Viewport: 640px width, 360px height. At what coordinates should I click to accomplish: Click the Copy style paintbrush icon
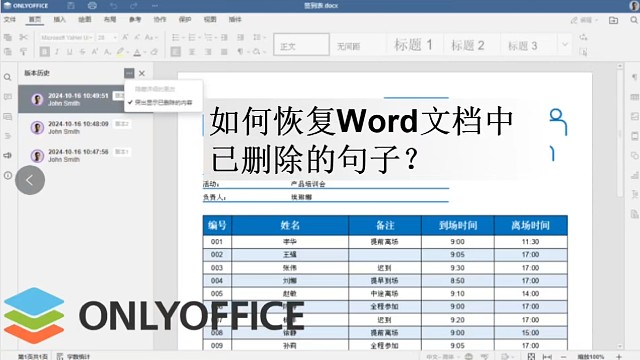click(23, 51)
